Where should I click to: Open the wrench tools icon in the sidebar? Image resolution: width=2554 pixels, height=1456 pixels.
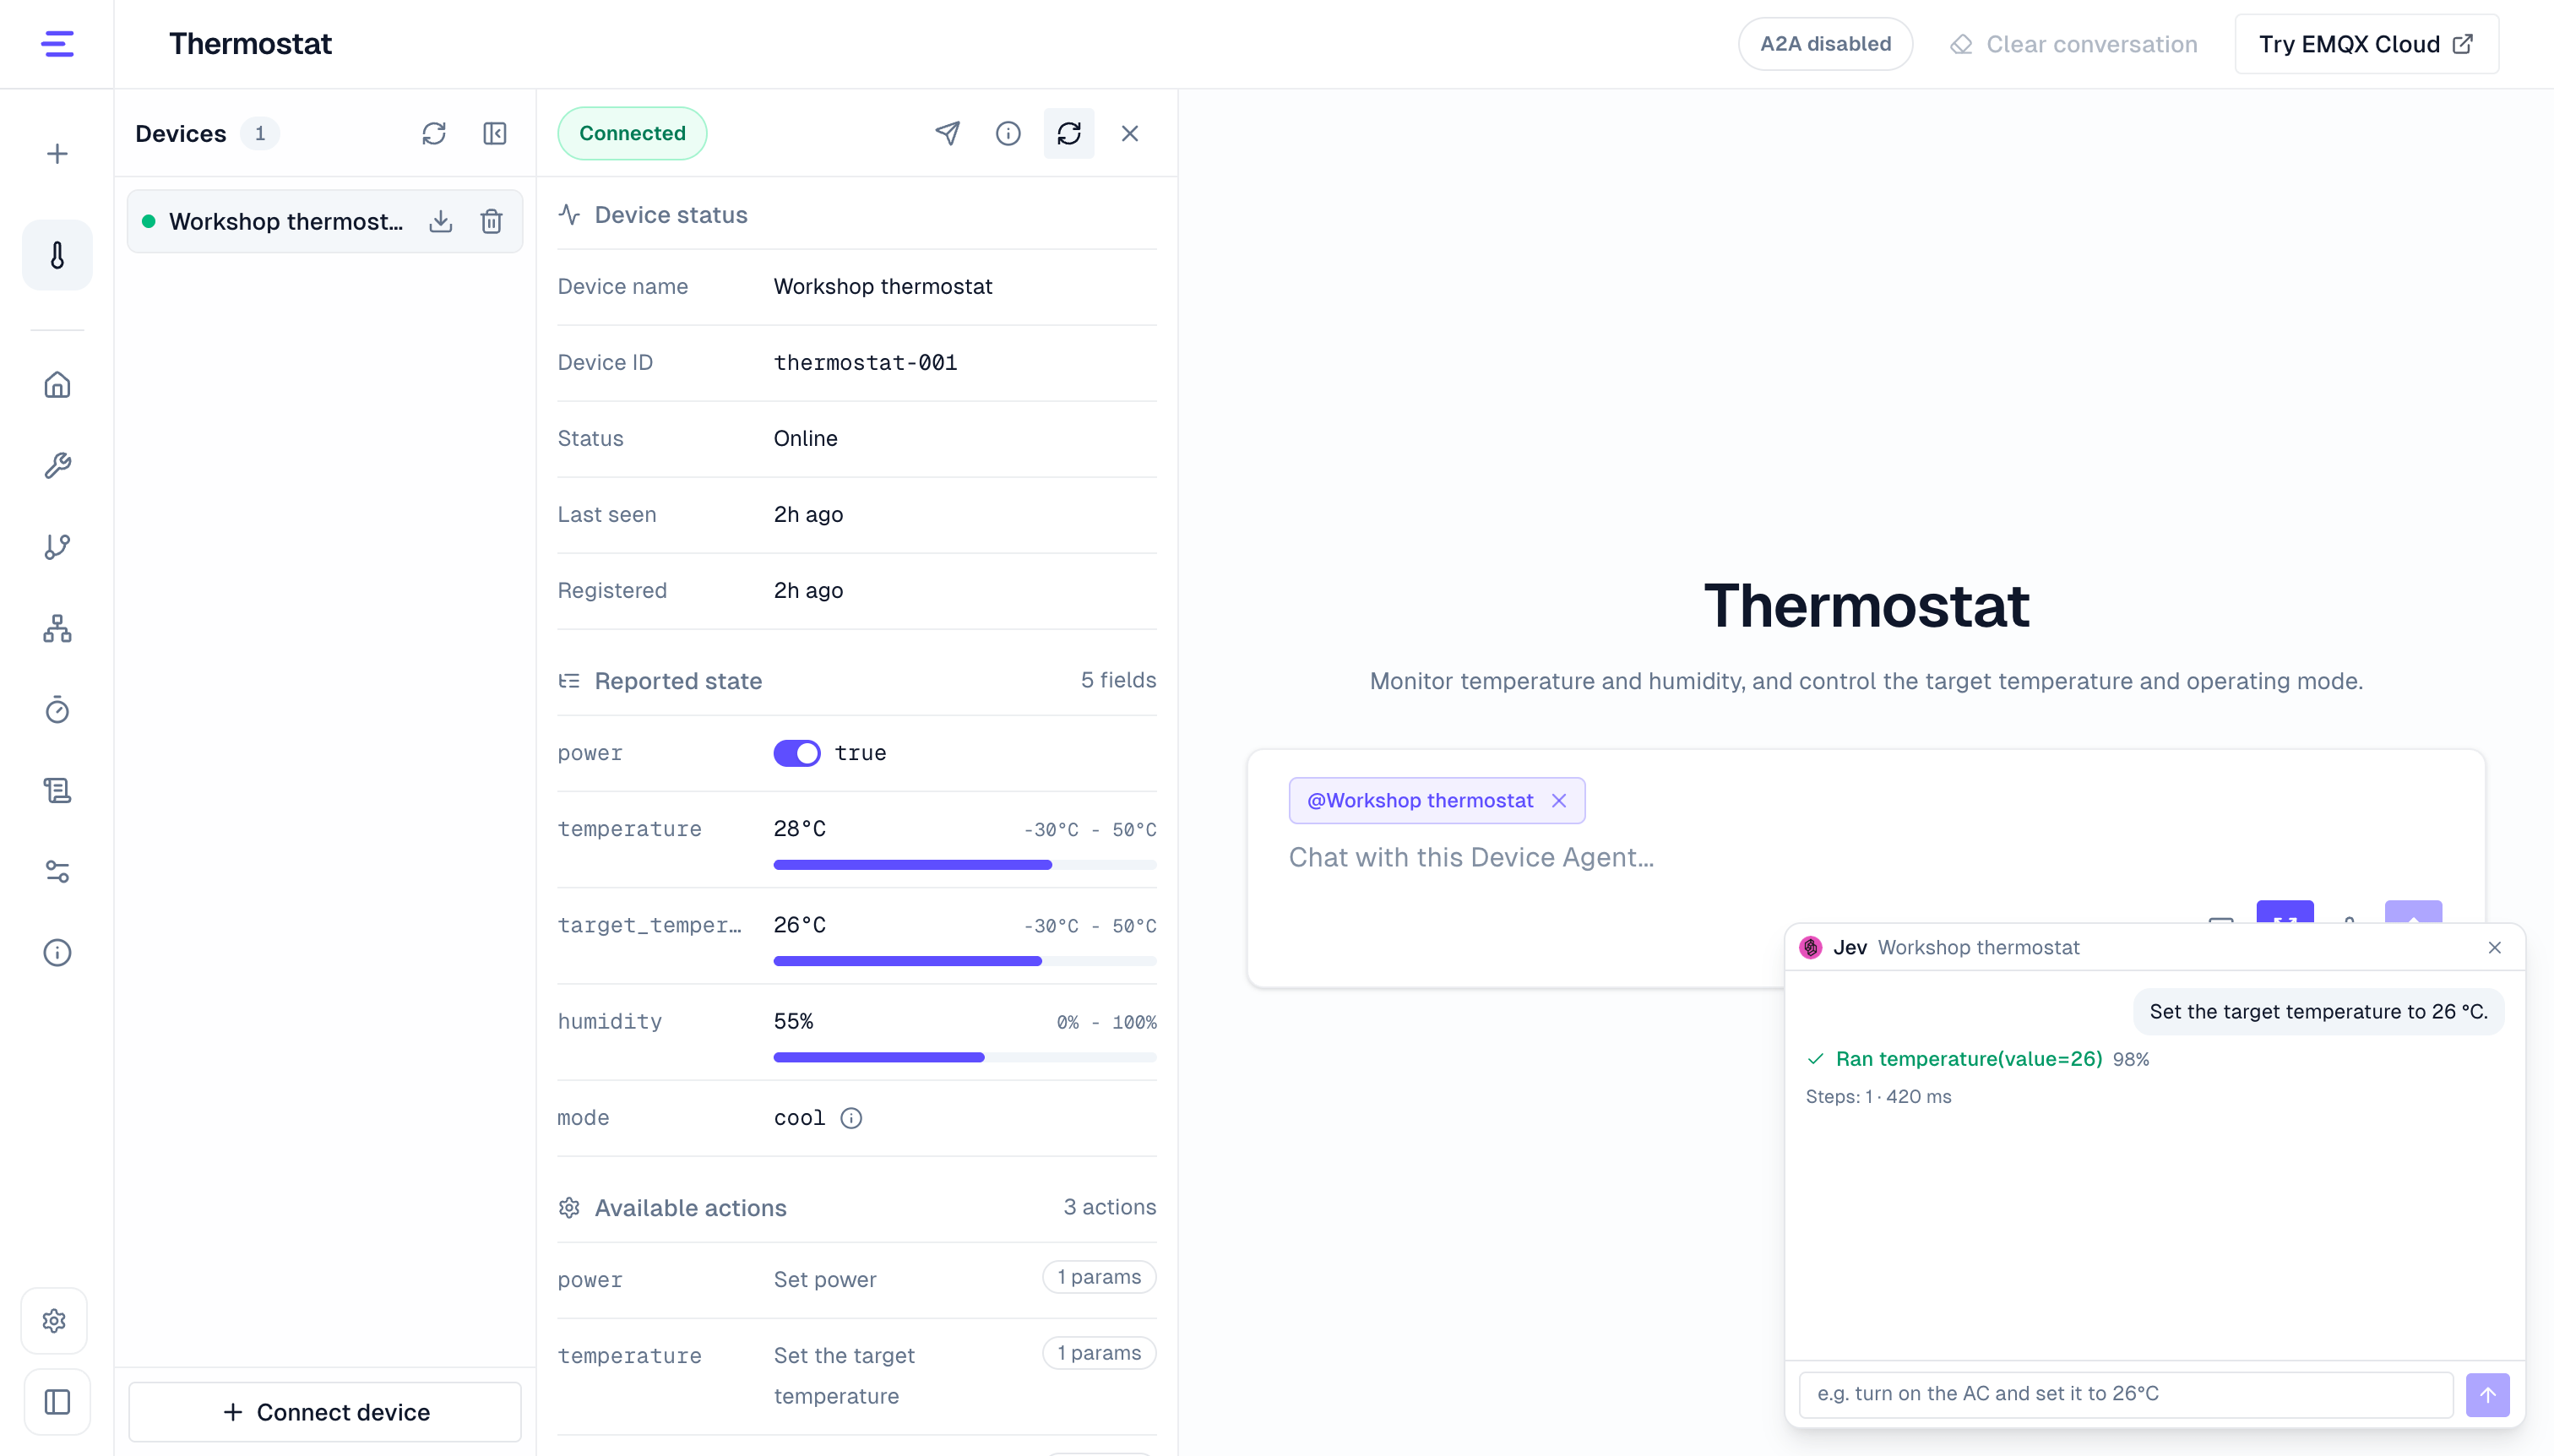click(57, 466)
